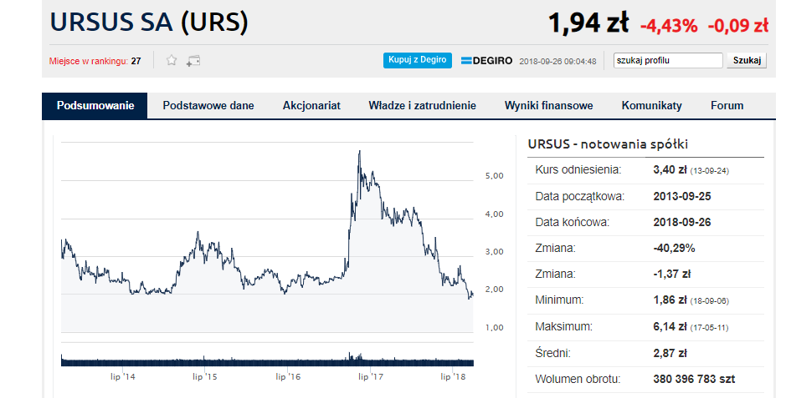Select the lip '14 marker on timeline

(123, 377)
